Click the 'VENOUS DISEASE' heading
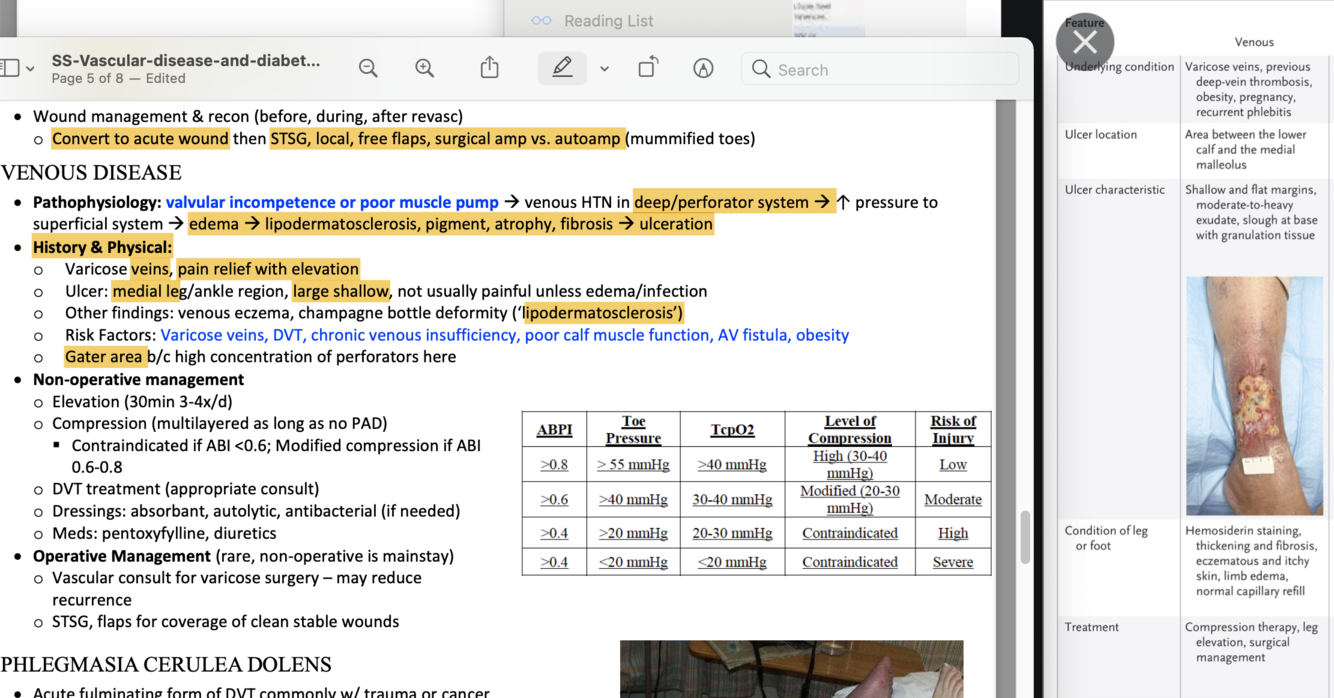Screen dimensions: 1334x698 (x=91, y=172)
